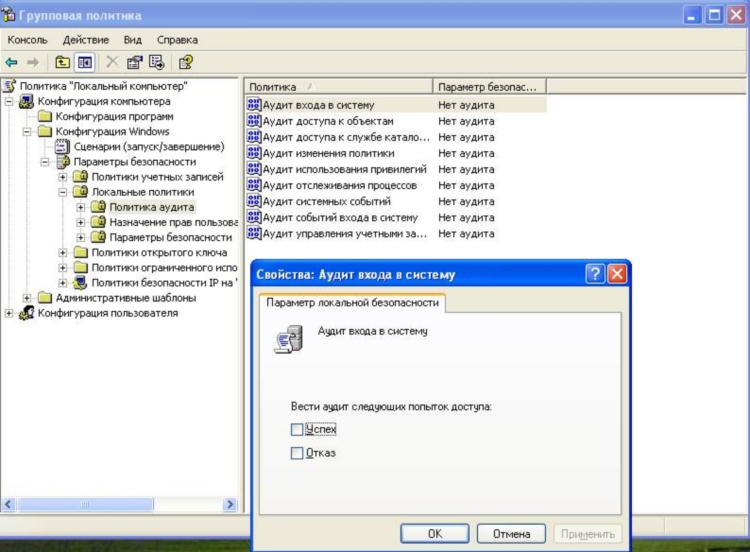The image size is (750, 552).
Task: Enable the 'Отказ' checkbox
Action: pos(296,453)
